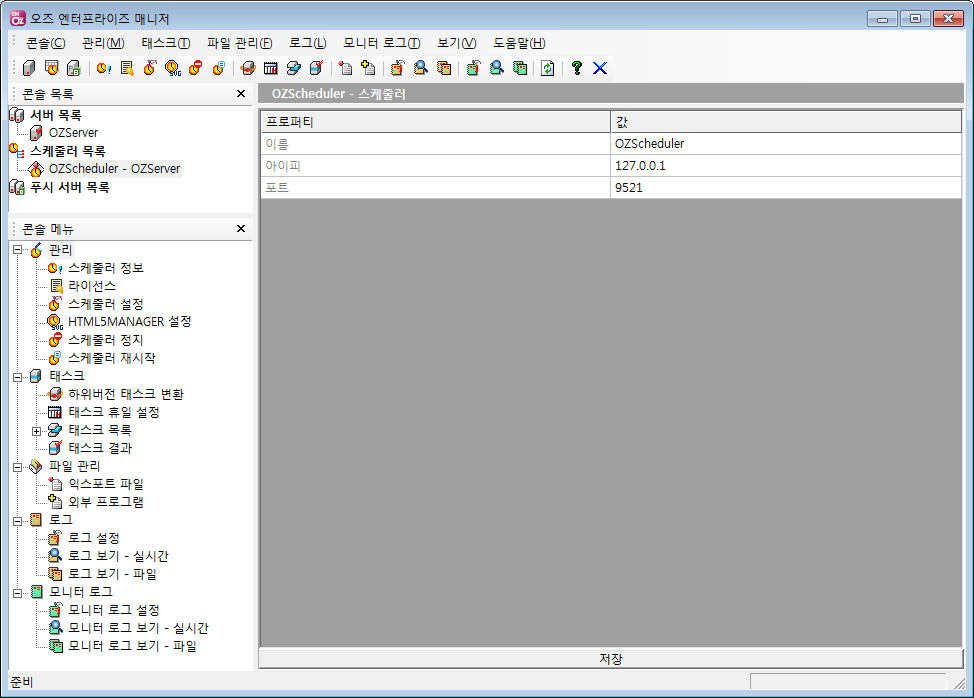The width and height of the screenshot is (974, 698).
Task: Click the export file toolbar icon
Action: coord(345,68)
